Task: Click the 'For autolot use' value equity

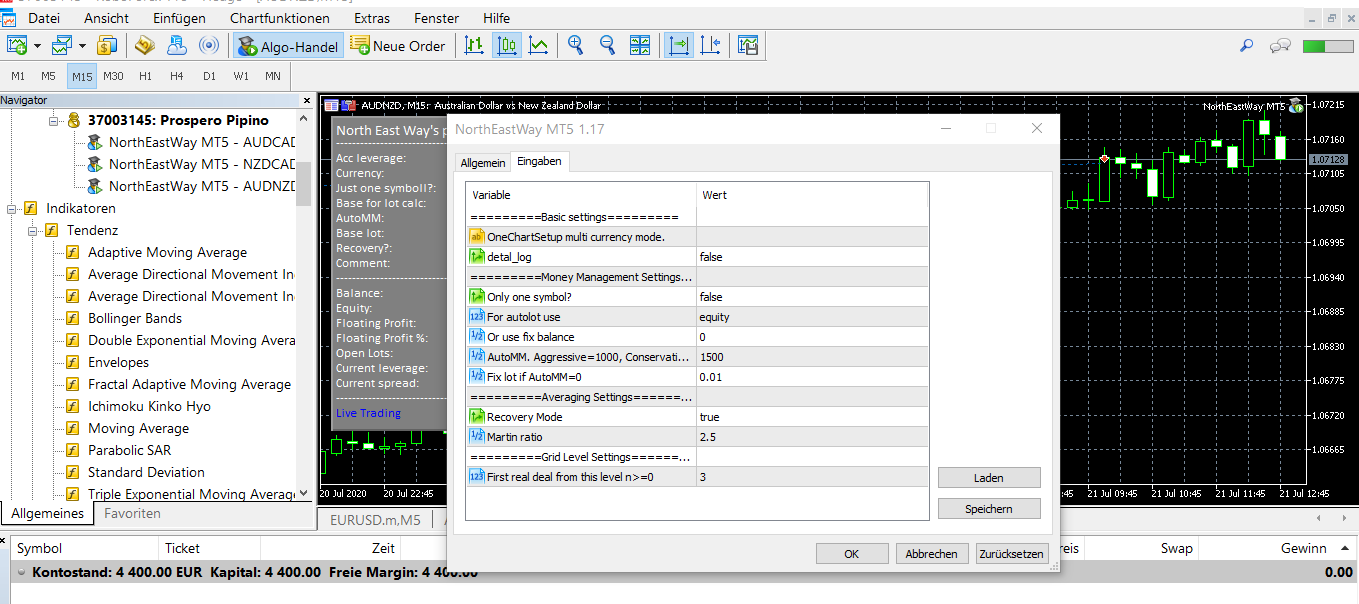Action: coord(812,317)
